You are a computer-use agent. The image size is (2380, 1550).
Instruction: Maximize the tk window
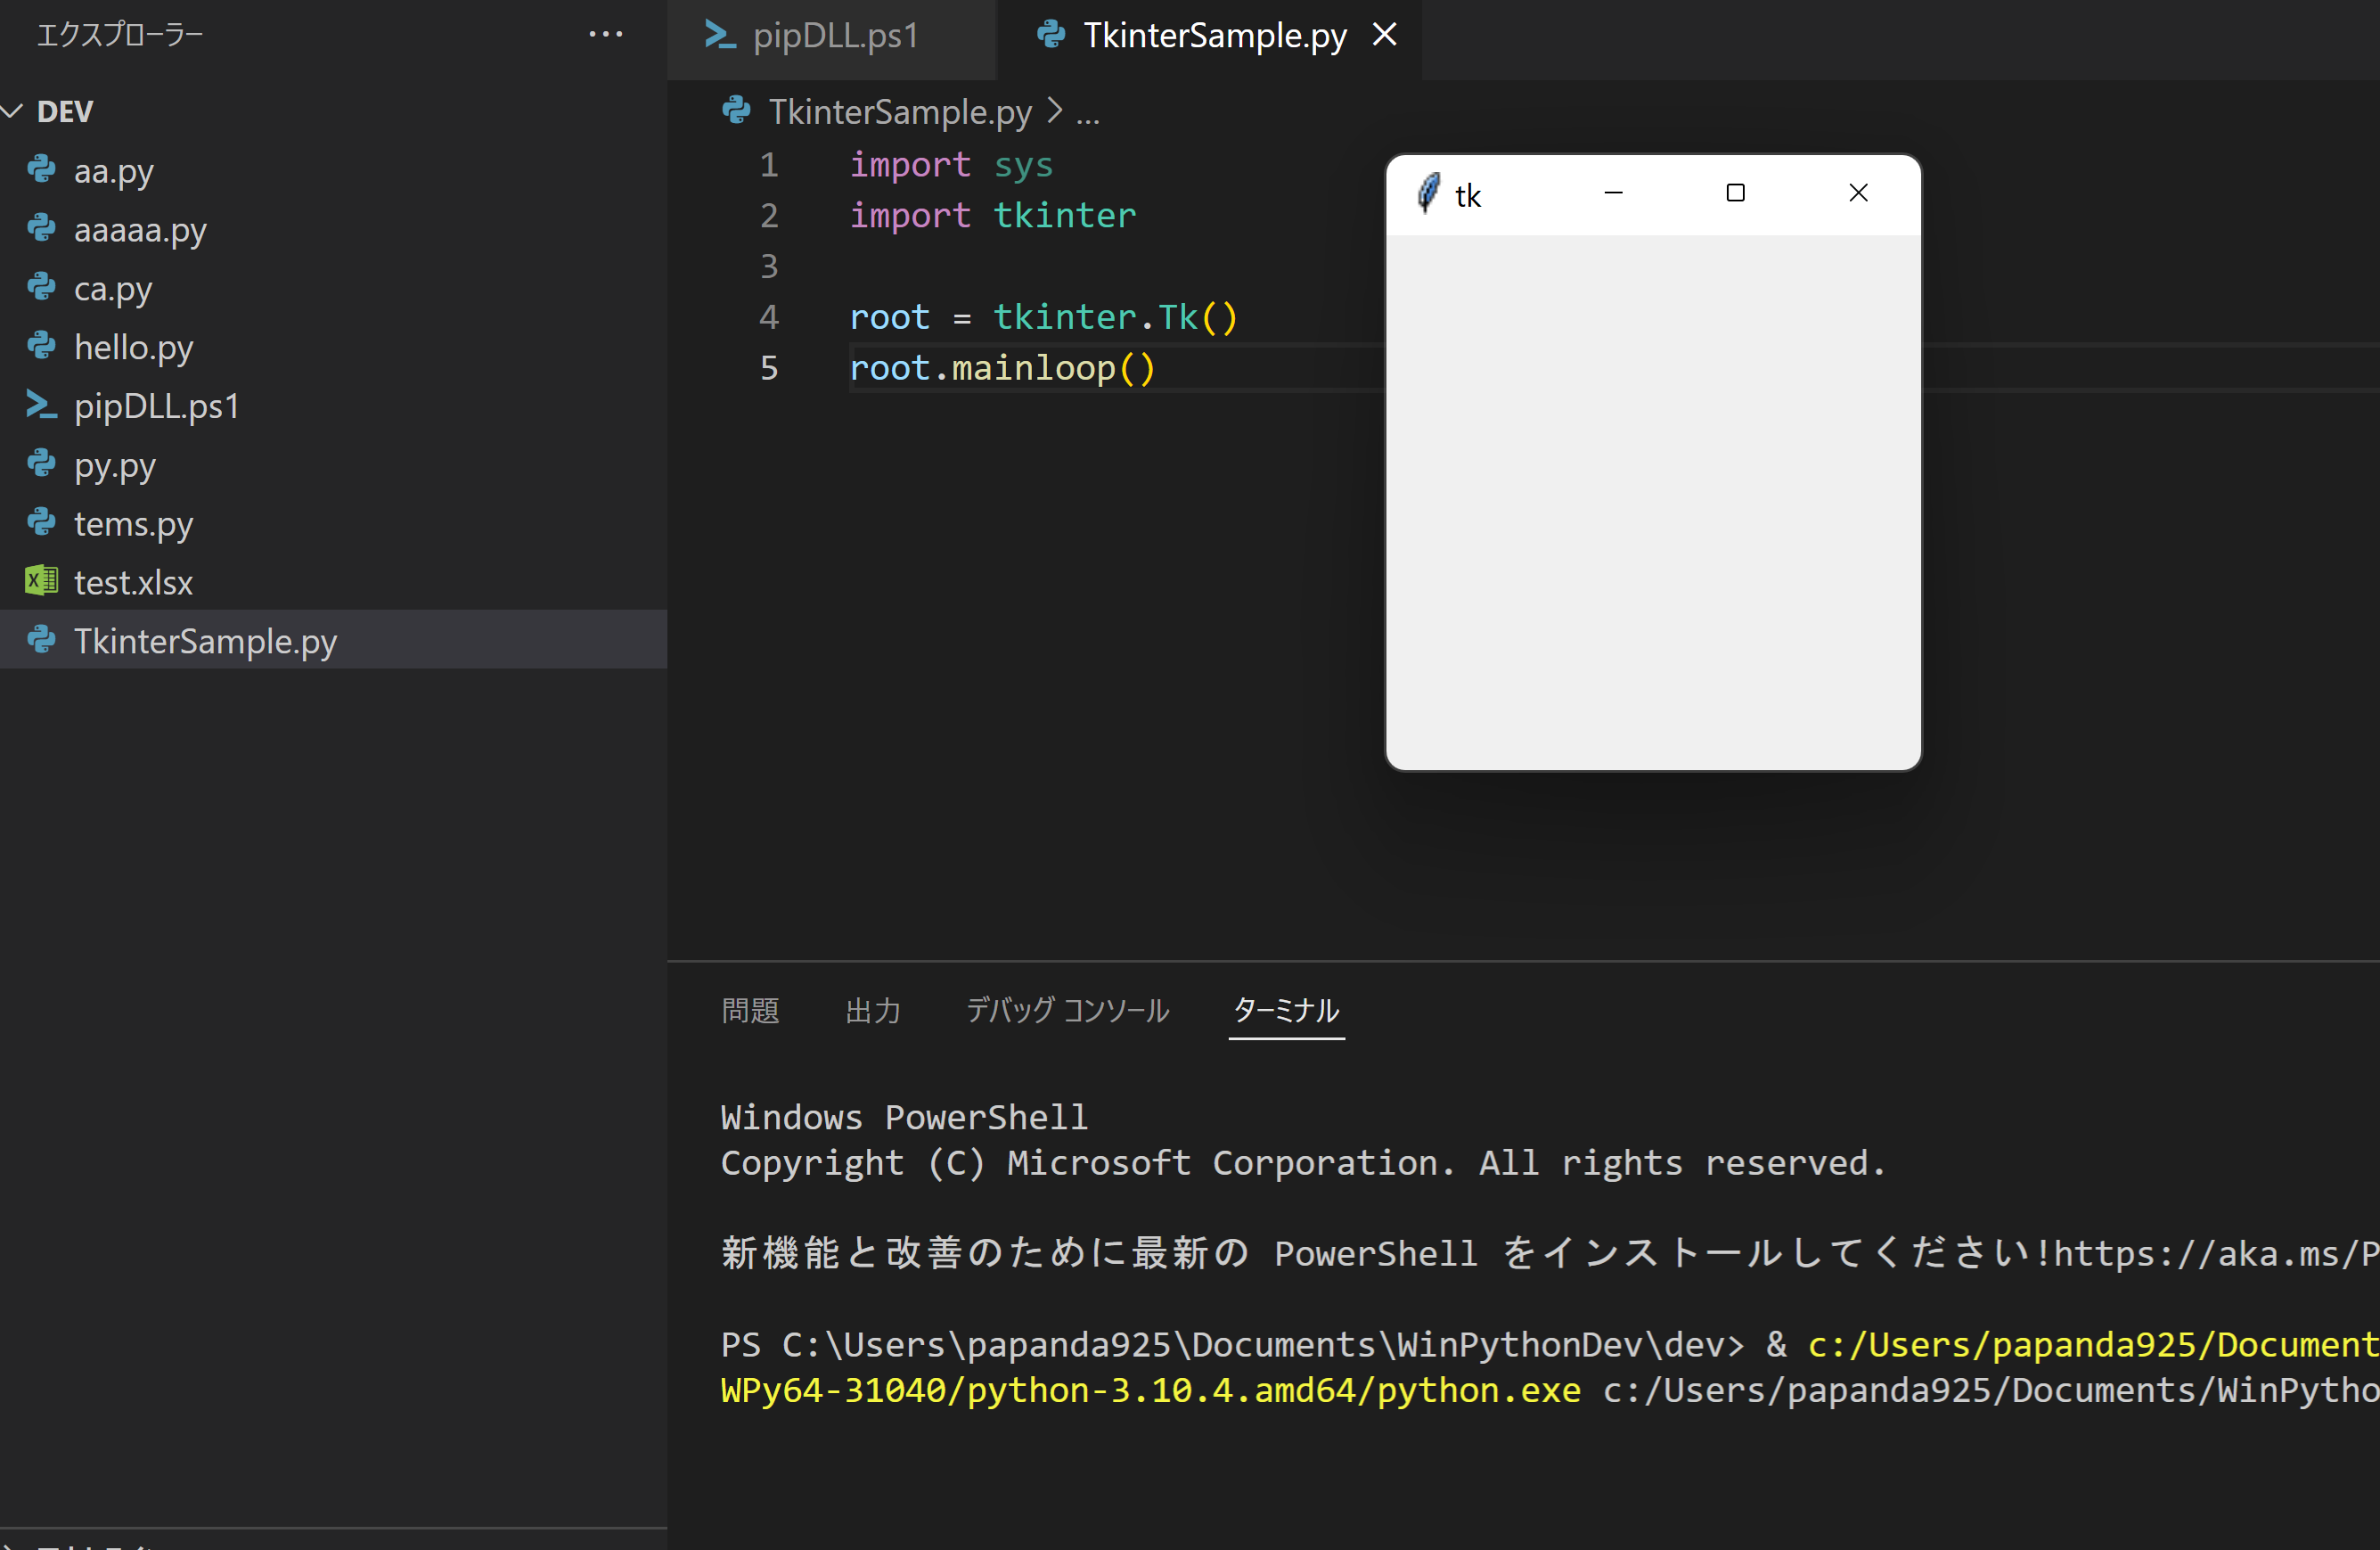(1735, 193)
